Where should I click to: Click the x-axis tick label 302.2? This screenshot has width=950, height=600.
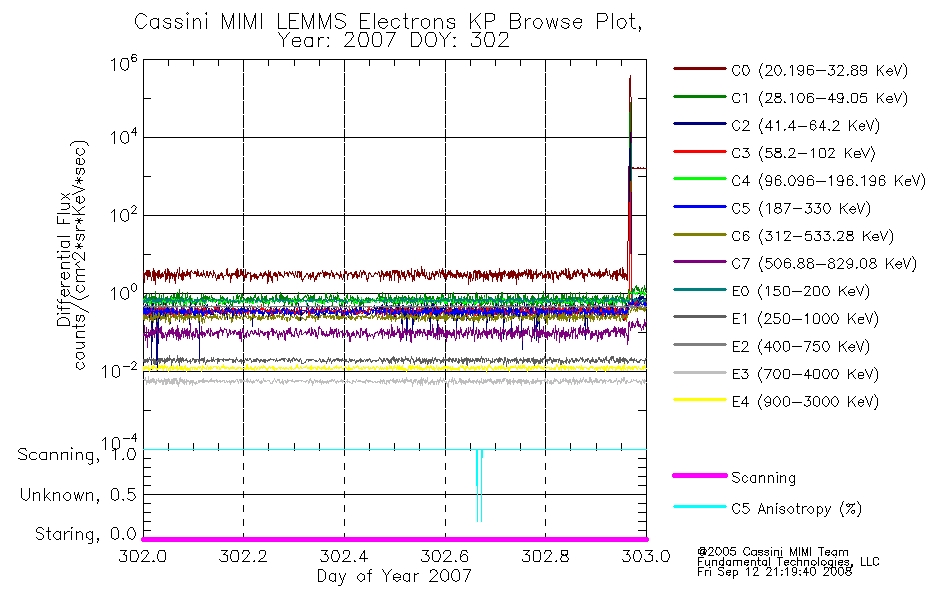point(243,556)
